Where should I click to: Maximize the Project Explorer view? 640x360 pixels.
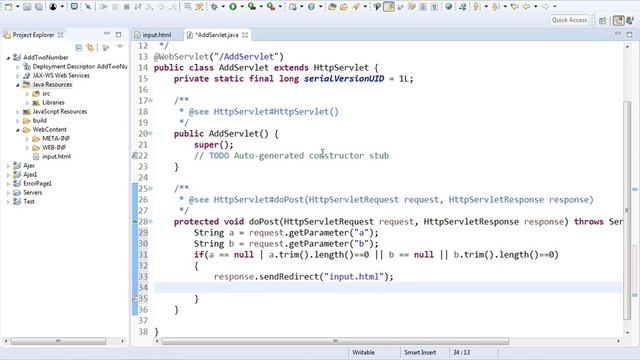(118, 34)
